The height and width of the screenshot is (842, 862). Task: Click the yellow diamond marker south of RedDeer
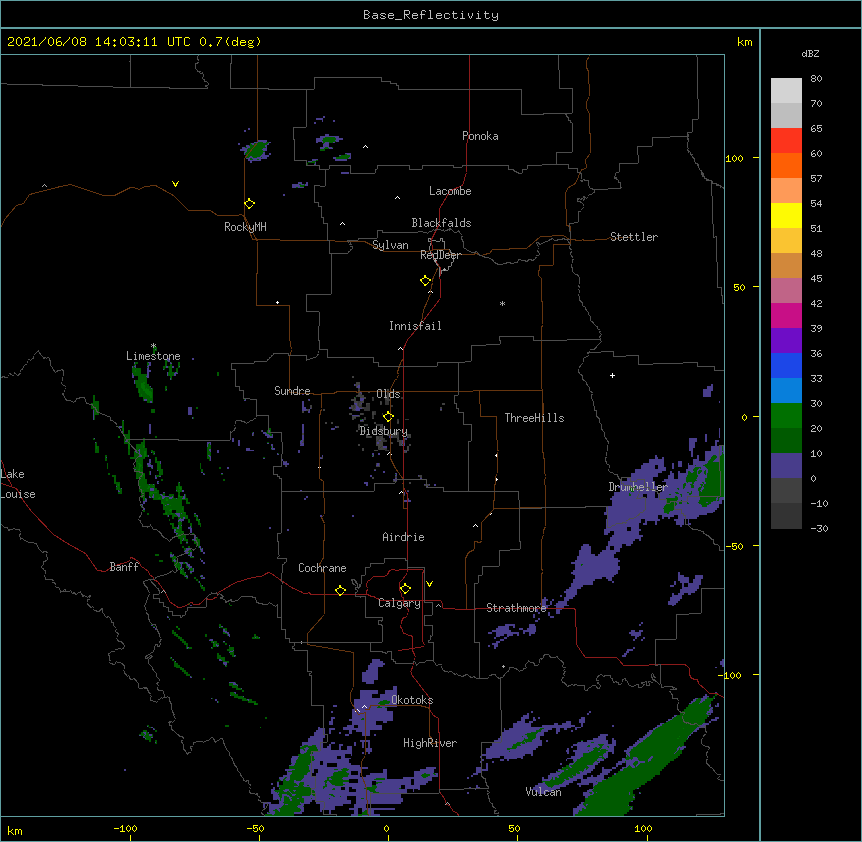[425, 281]
